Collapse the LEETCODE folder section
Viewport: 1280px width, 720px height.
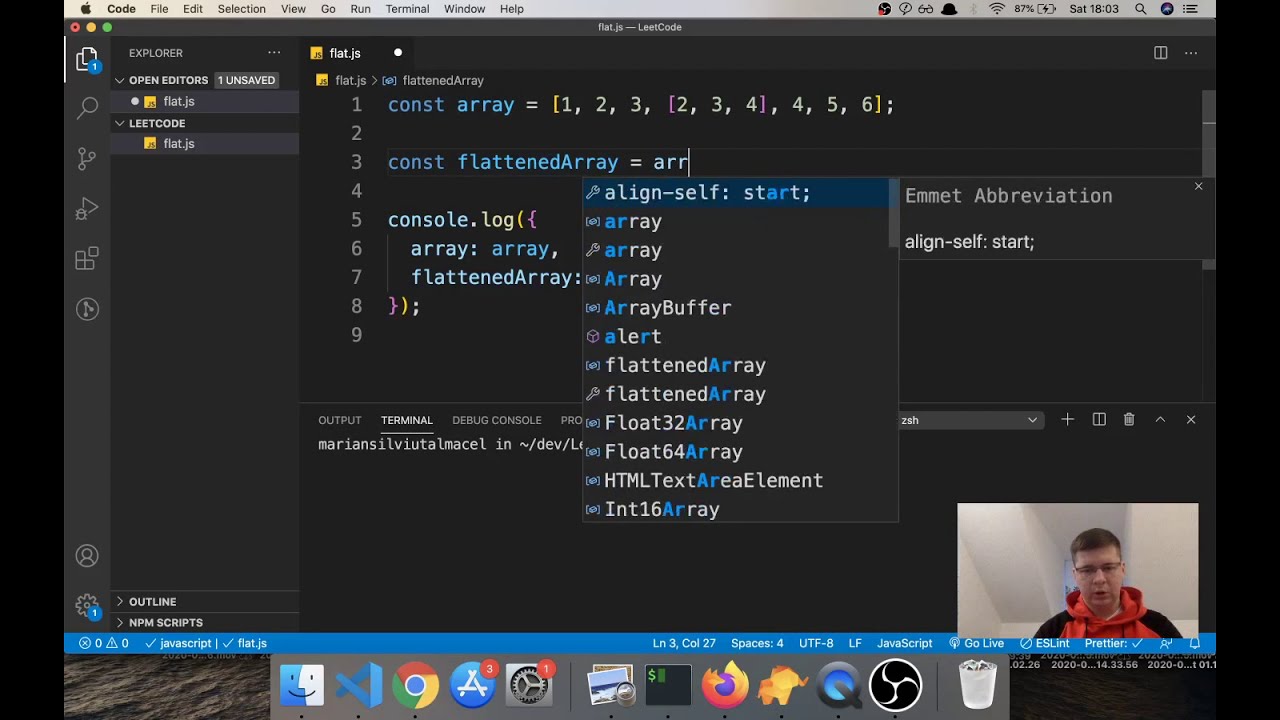205,123
